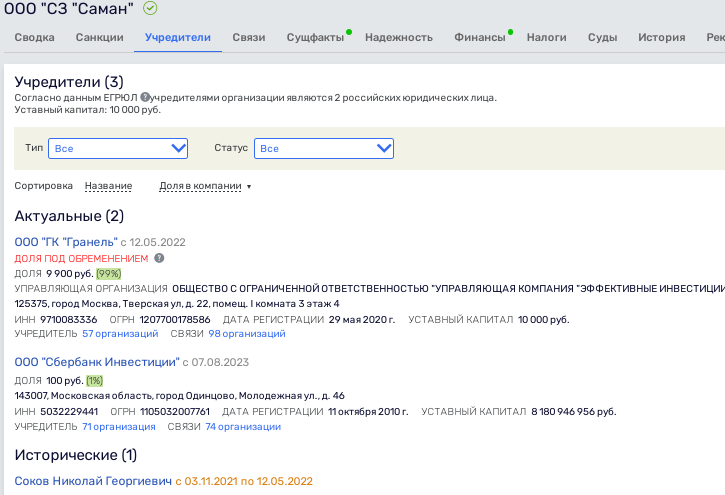Click the Управляющая компания organization name

pos(449,289)
